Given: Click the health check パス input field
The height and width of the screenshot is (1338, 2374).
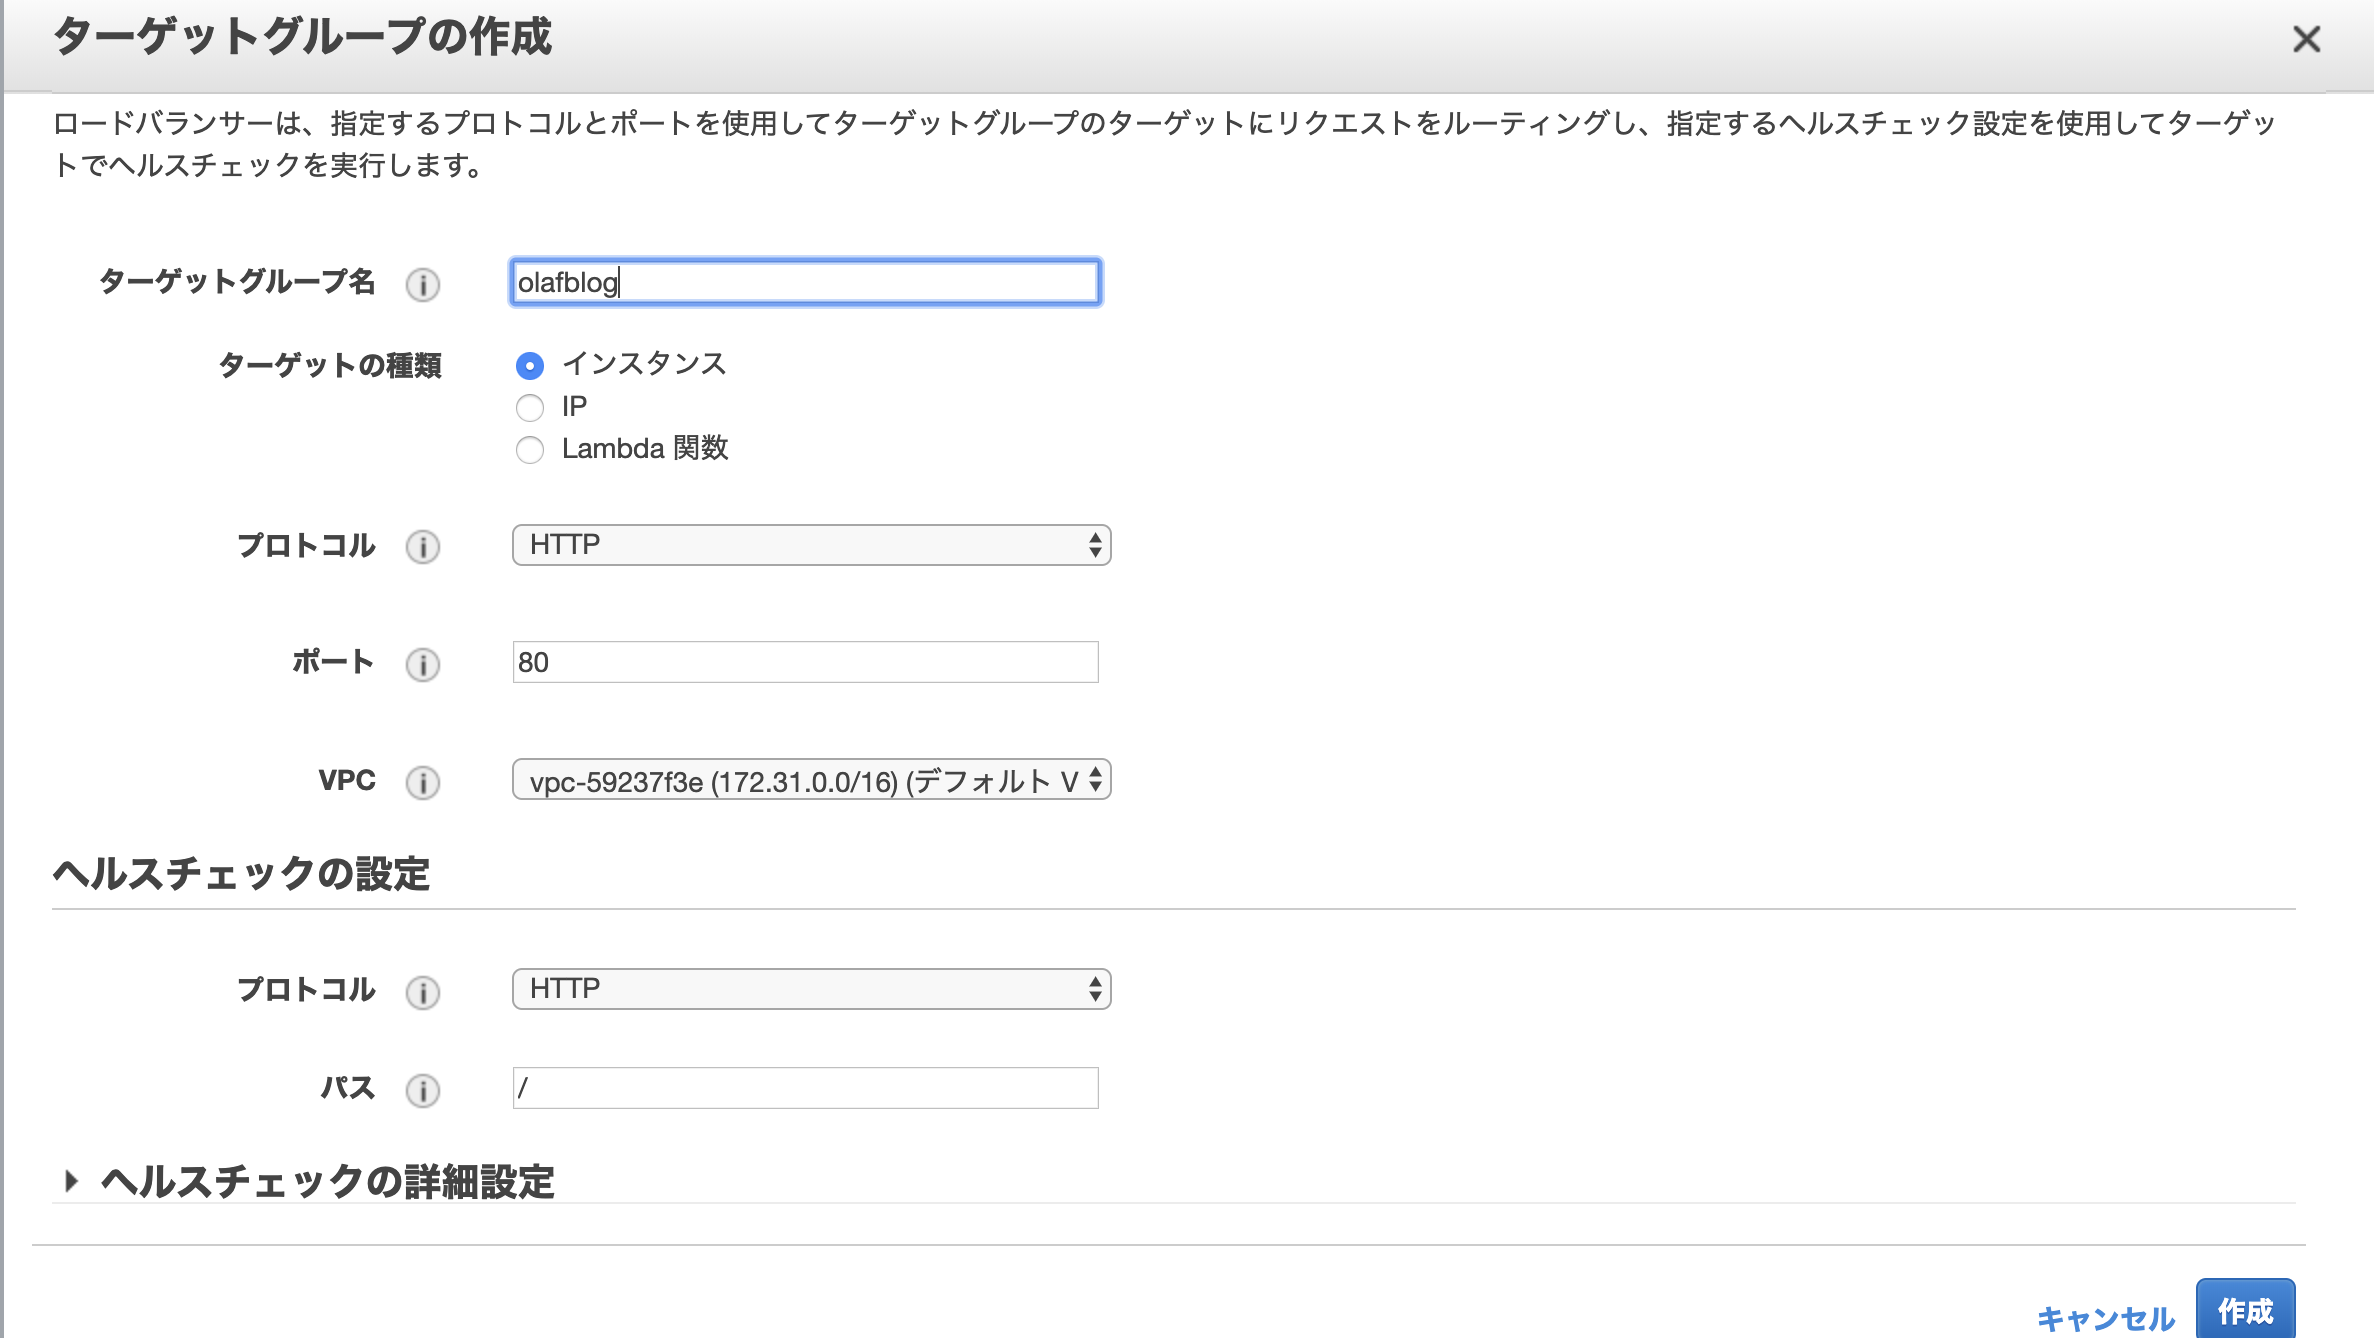Looking at the screenshot, I should point(803,1090).
